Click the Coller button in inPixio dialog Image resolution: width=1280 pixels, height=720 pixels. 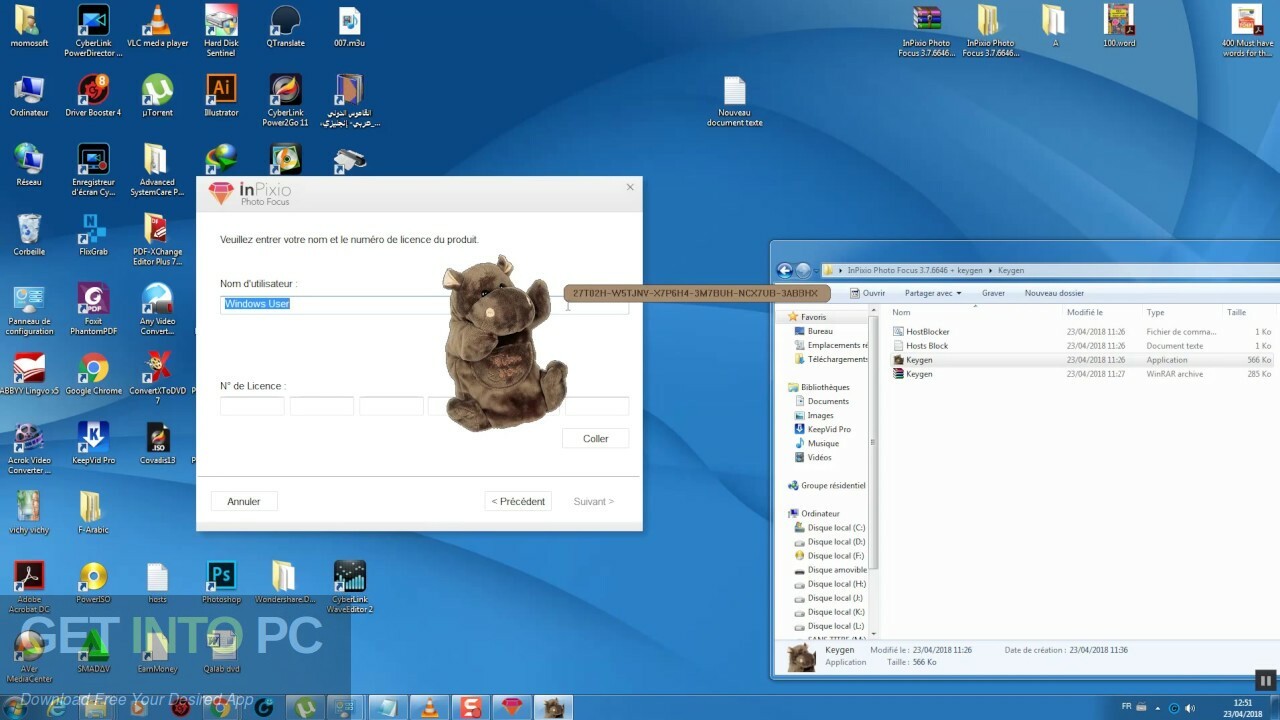pyautogui.click(x=595, y=438)
